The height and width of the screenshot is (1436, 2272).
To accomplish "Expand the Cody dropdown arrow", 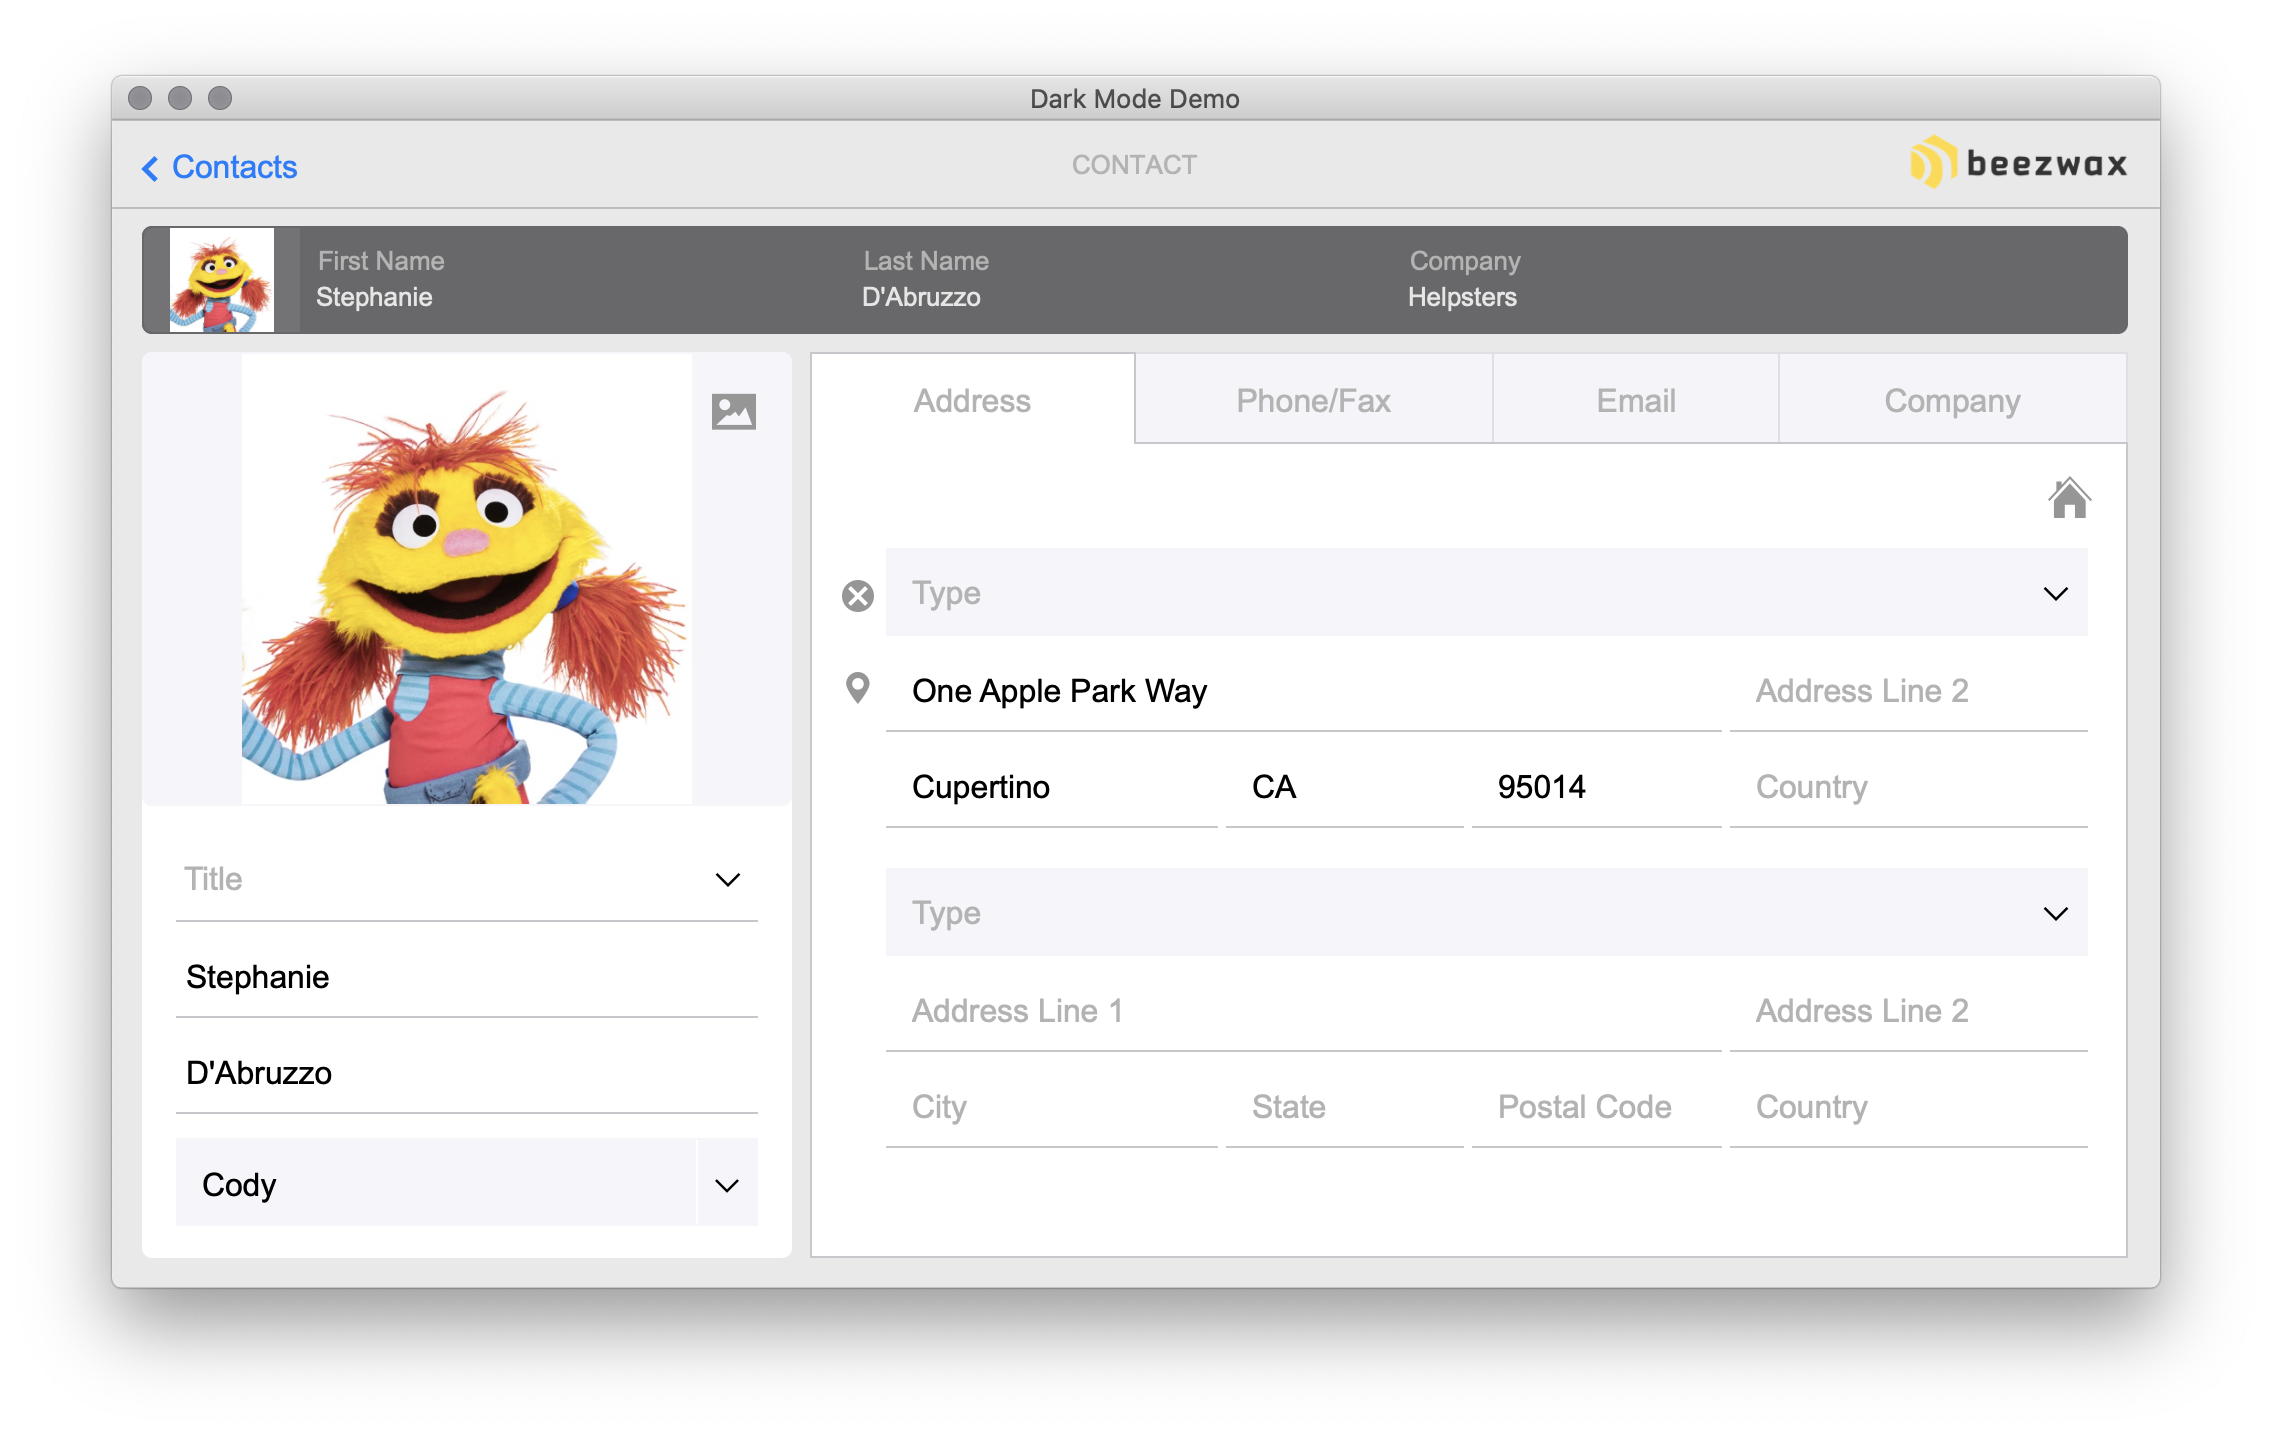I will (727, 1185).
